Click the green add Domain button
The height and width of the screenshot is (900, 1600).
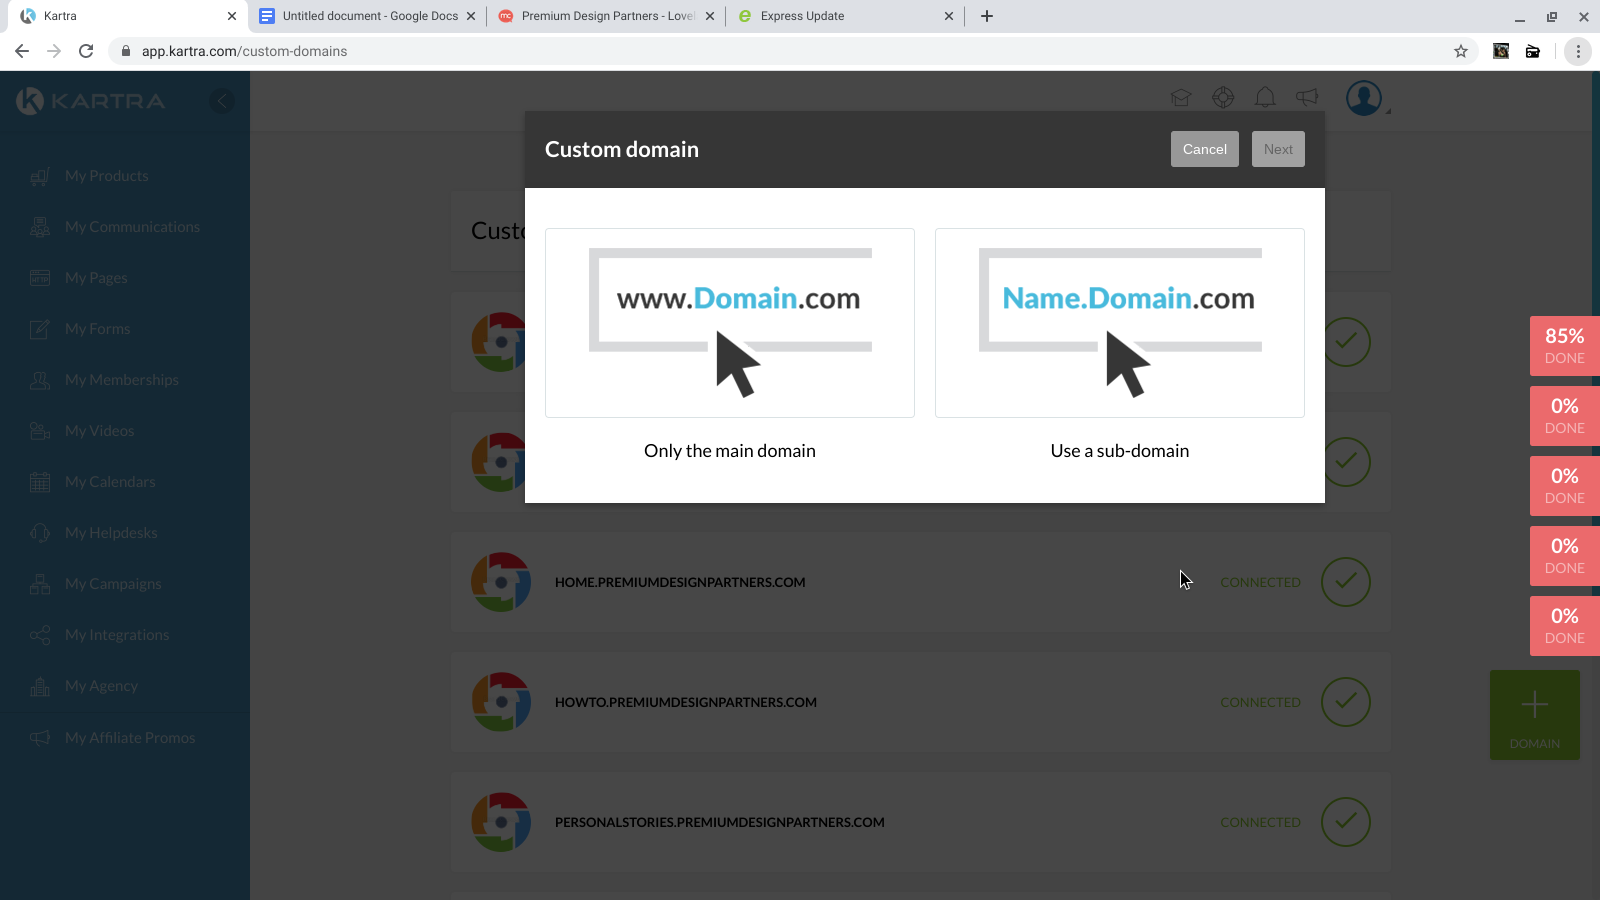[x=1535, y=715]
